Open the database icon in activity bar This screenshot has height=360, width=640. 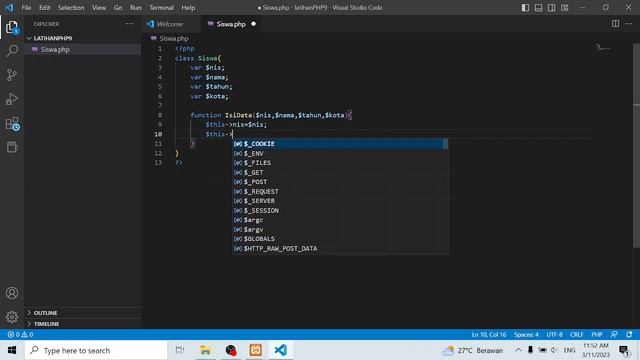point(12,147)
